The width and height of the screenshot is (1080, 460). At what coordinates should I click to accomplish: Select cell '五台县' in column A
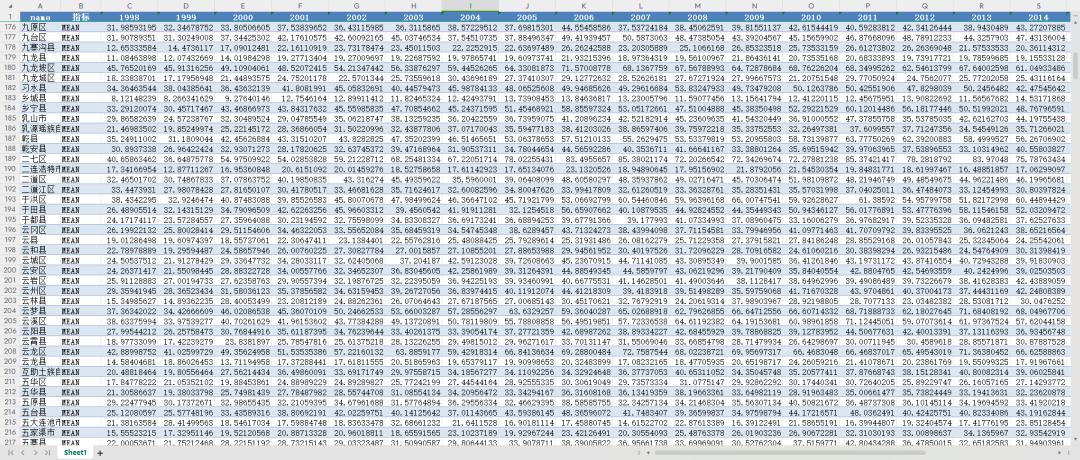tap(40, 412)
